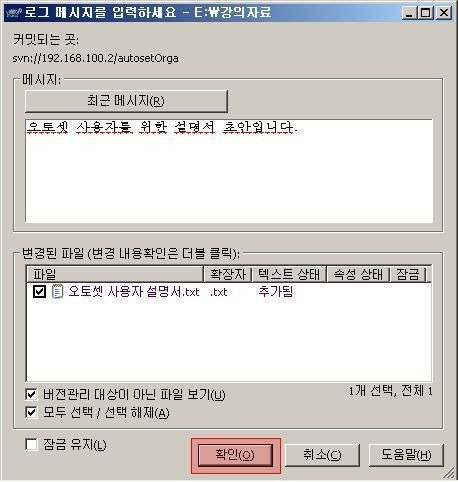Minimize the commit dialog window
458x482 pixels.
409,13
